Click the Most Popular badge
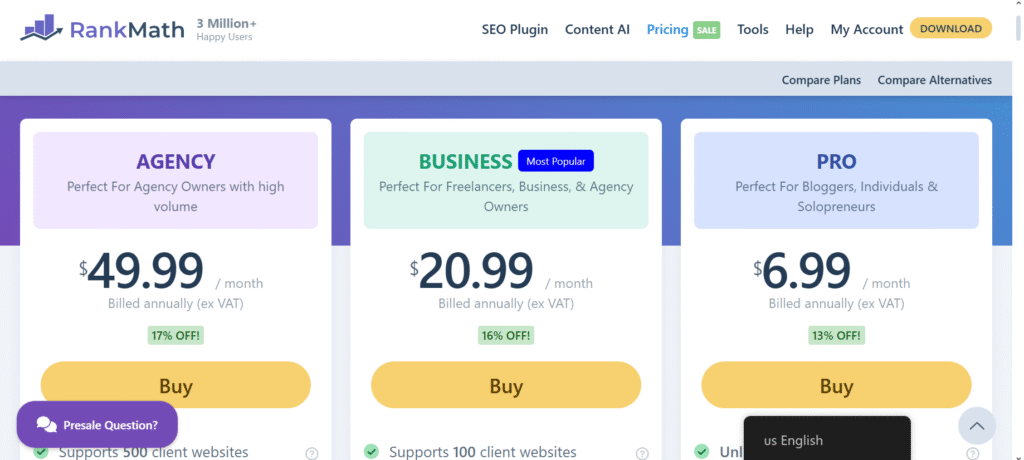The width and height of the screenshot is (1024, 460). point(556,161)
